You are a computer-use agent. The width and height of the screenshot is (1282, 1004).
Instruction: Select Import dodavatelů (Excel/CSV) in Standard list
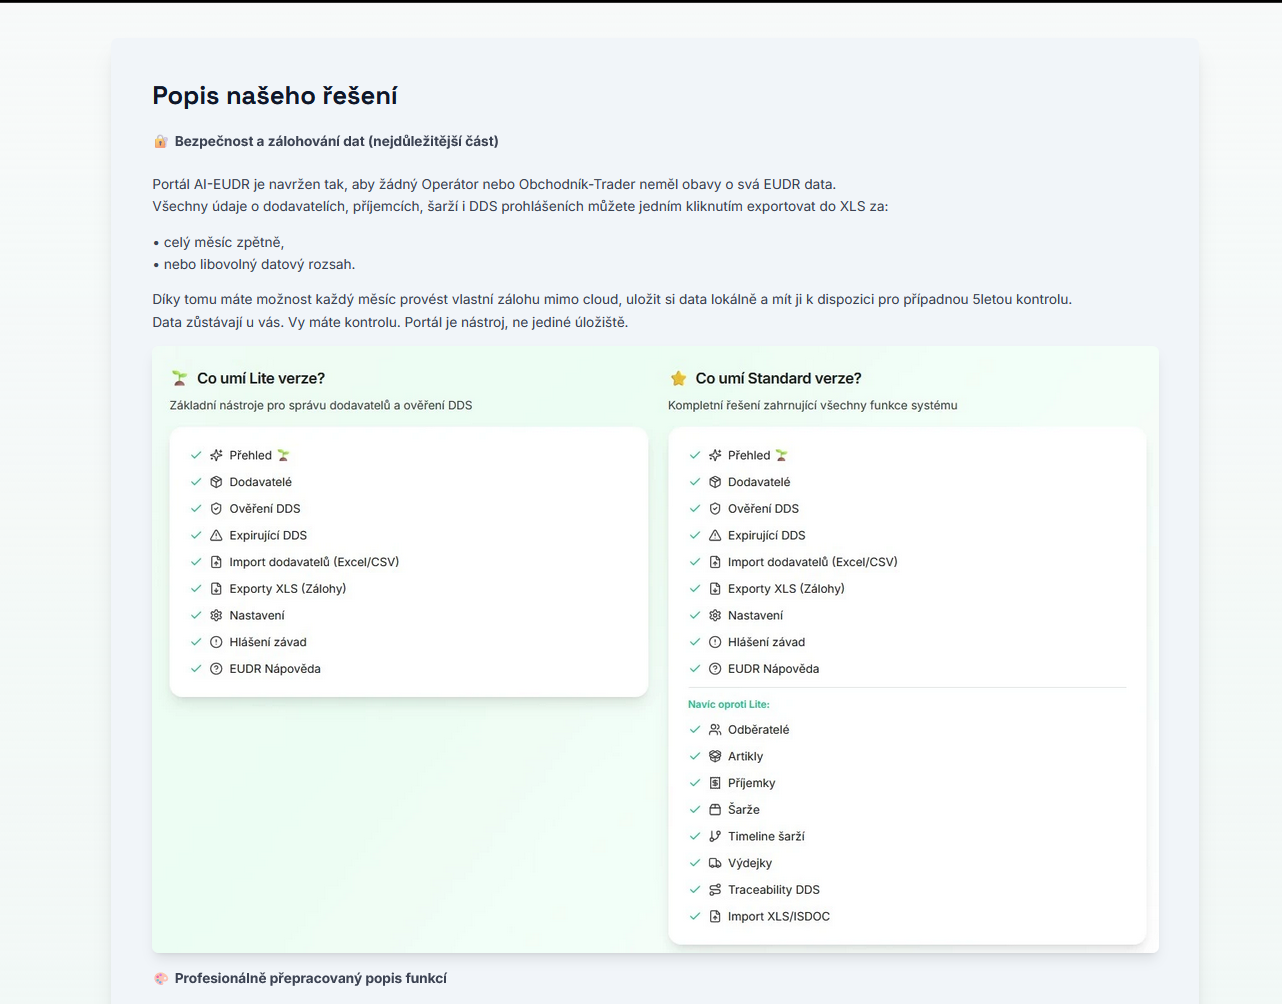coord(812,562)
